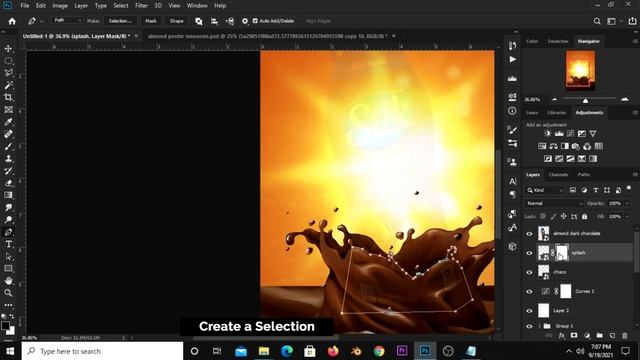Select the Gradient tool
The image size is (640, 360).
(x=8, y=195)
